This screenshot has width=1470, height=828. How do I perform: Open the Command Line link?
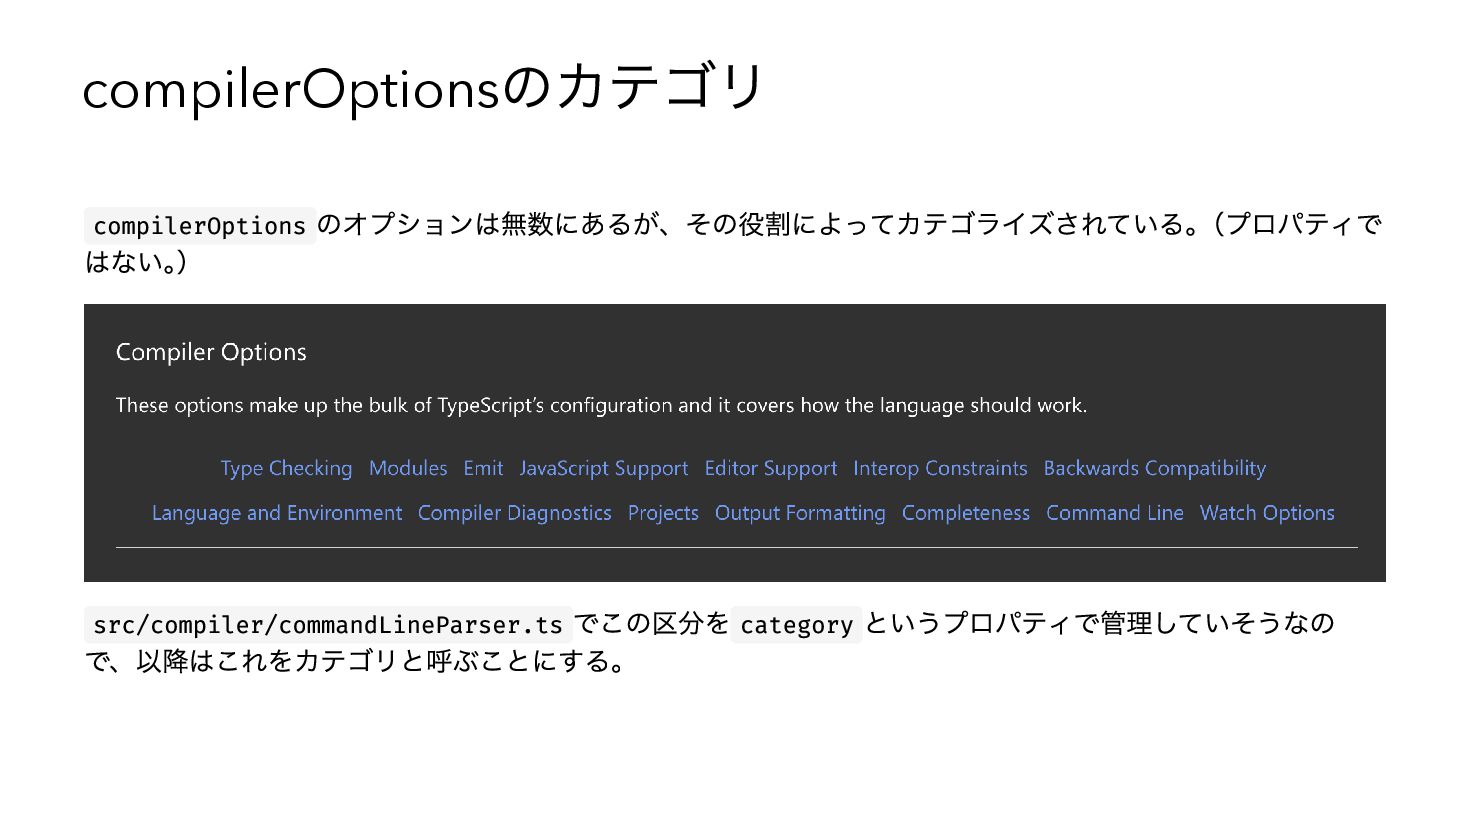[x=1115, y=513]
